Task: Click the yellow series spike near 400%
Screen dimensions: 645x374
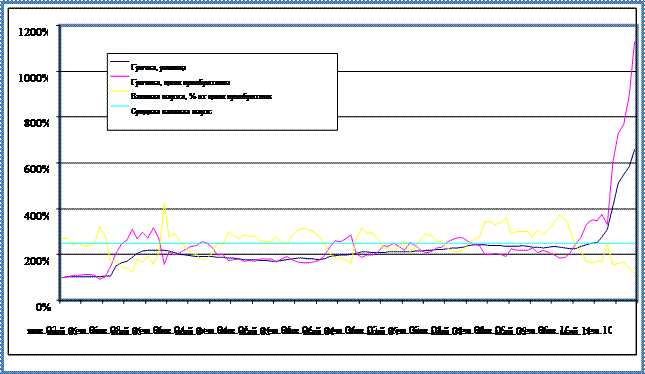Action: tap(164, 204)
